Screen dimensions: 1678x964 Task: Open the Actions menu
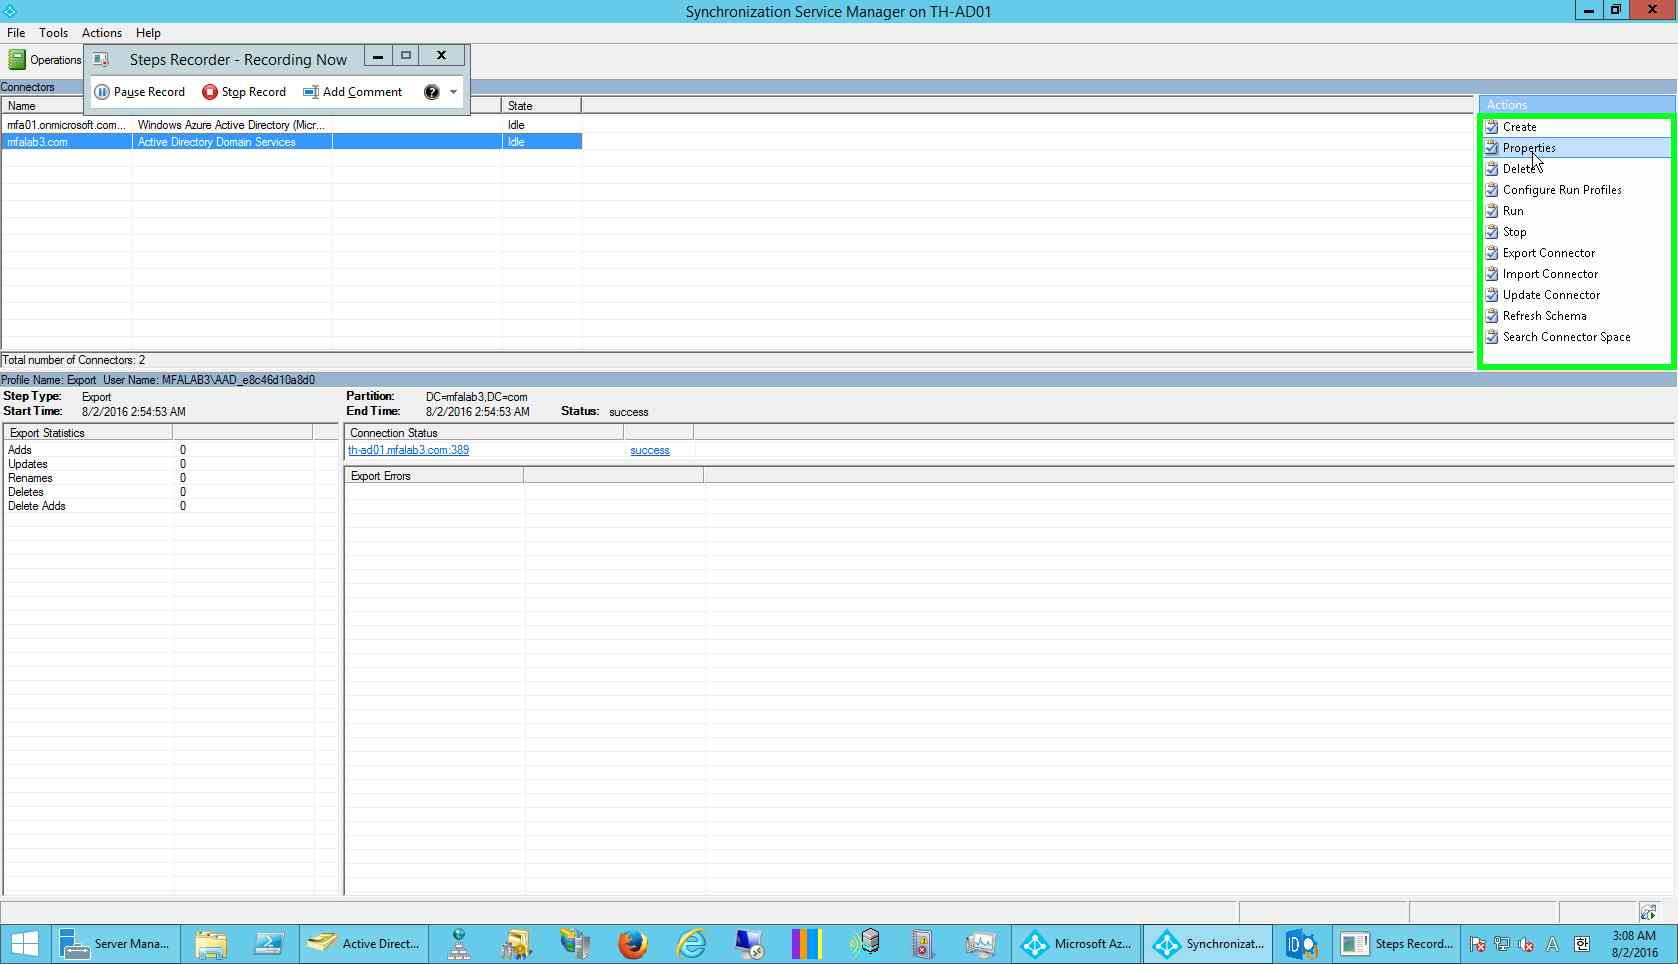(x=102, y=33)
